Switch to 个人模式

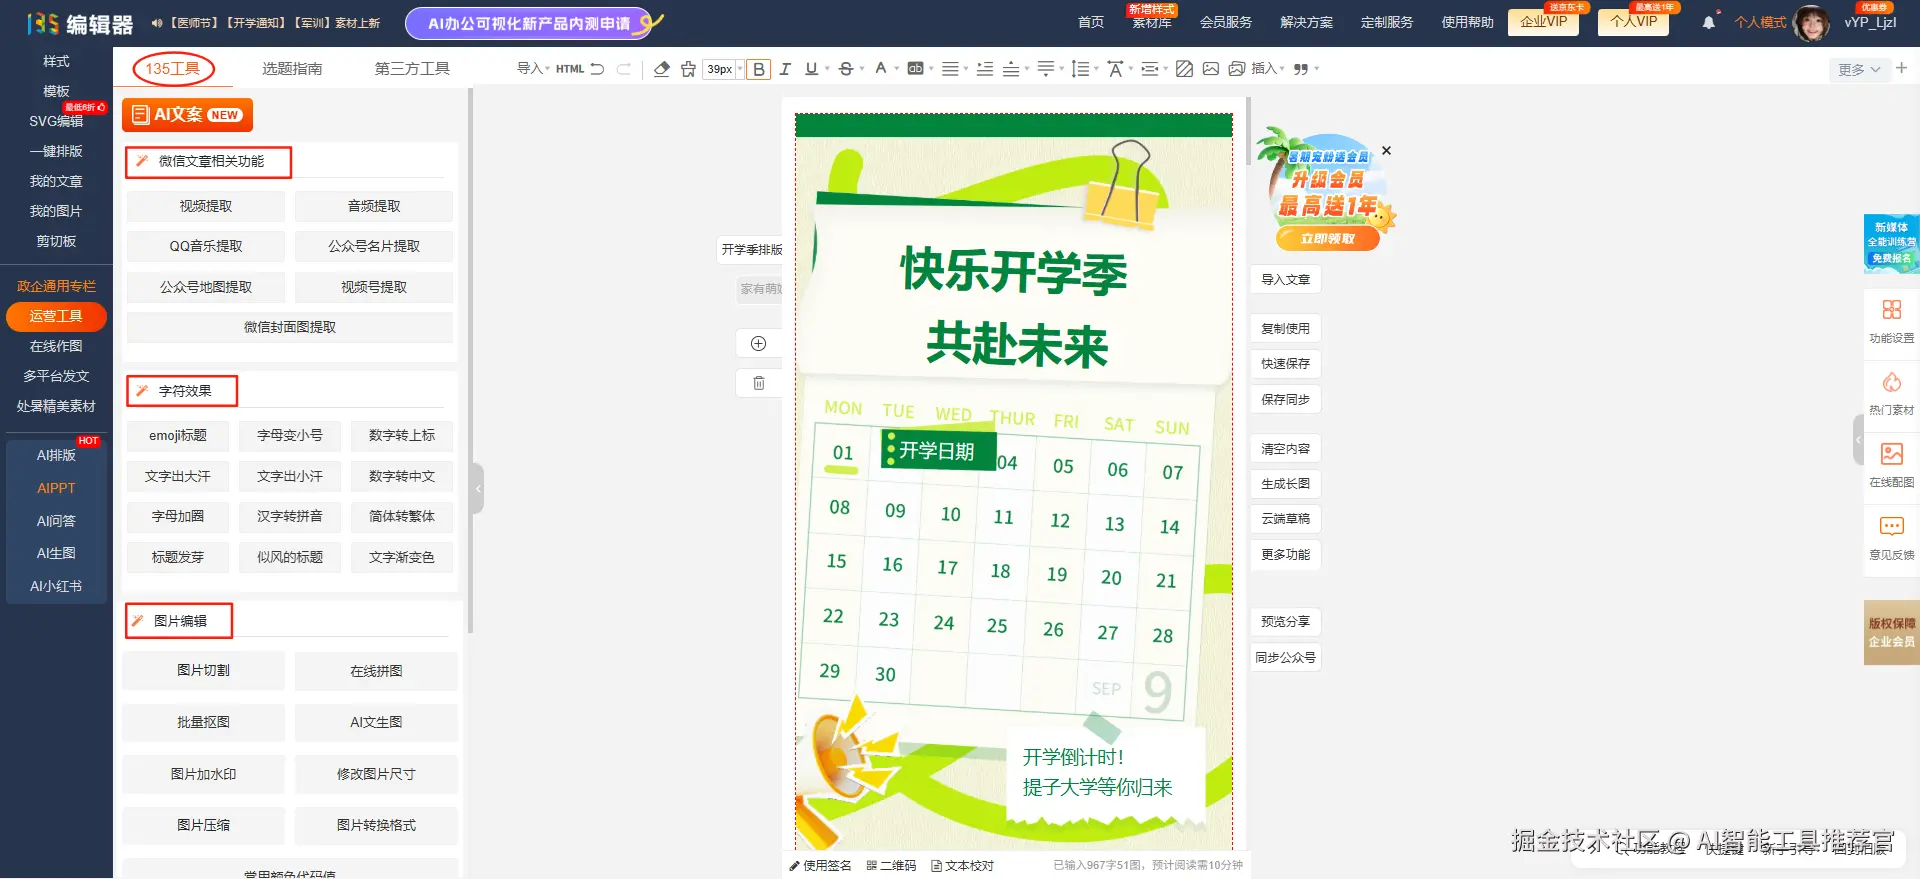[x=1760, y=22]
